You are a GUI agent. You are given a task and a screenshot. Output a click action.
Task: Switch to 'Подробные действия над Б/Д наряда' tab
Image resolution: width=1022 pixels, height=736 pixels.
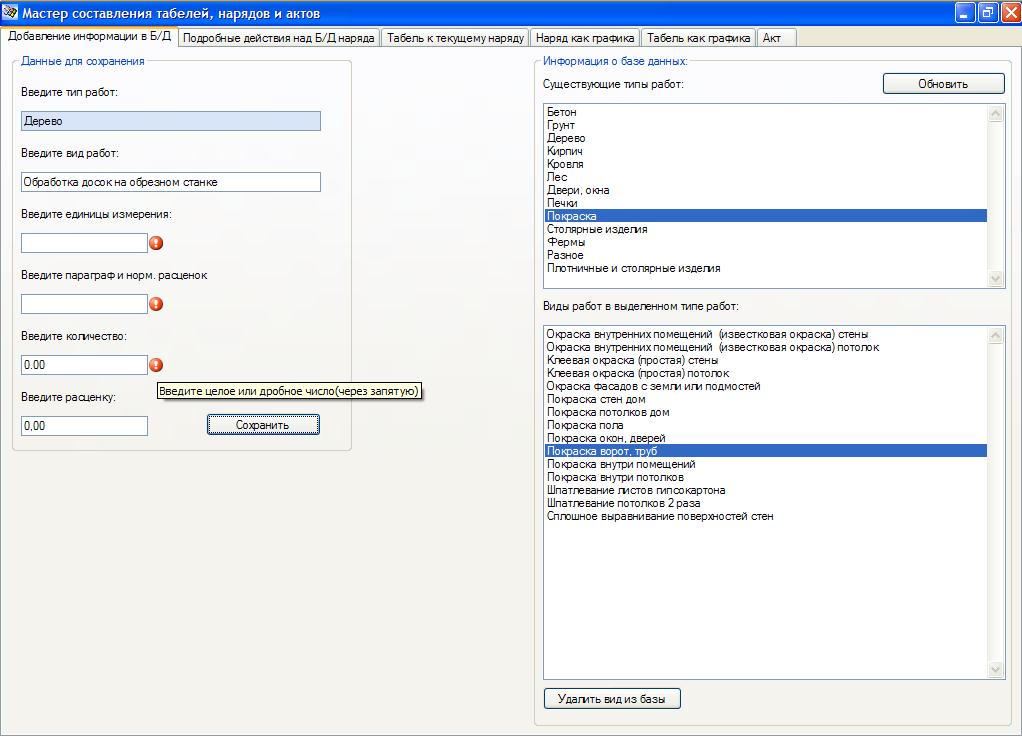click(278, 38)
